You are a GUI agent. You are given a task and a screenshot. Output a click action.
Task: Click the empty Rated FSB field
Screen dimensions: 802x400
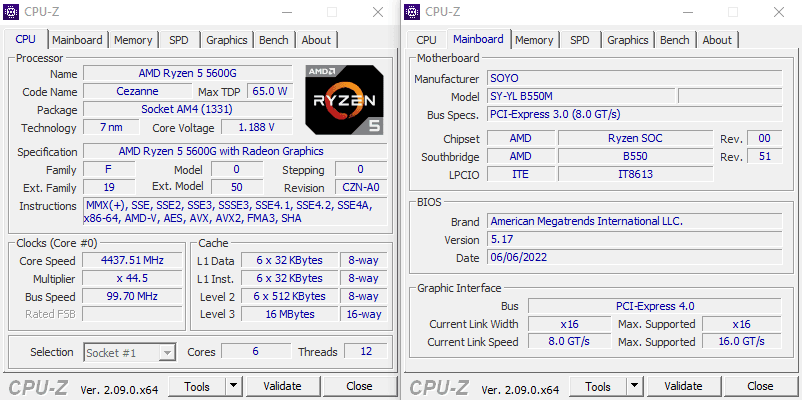click(132, 314)
